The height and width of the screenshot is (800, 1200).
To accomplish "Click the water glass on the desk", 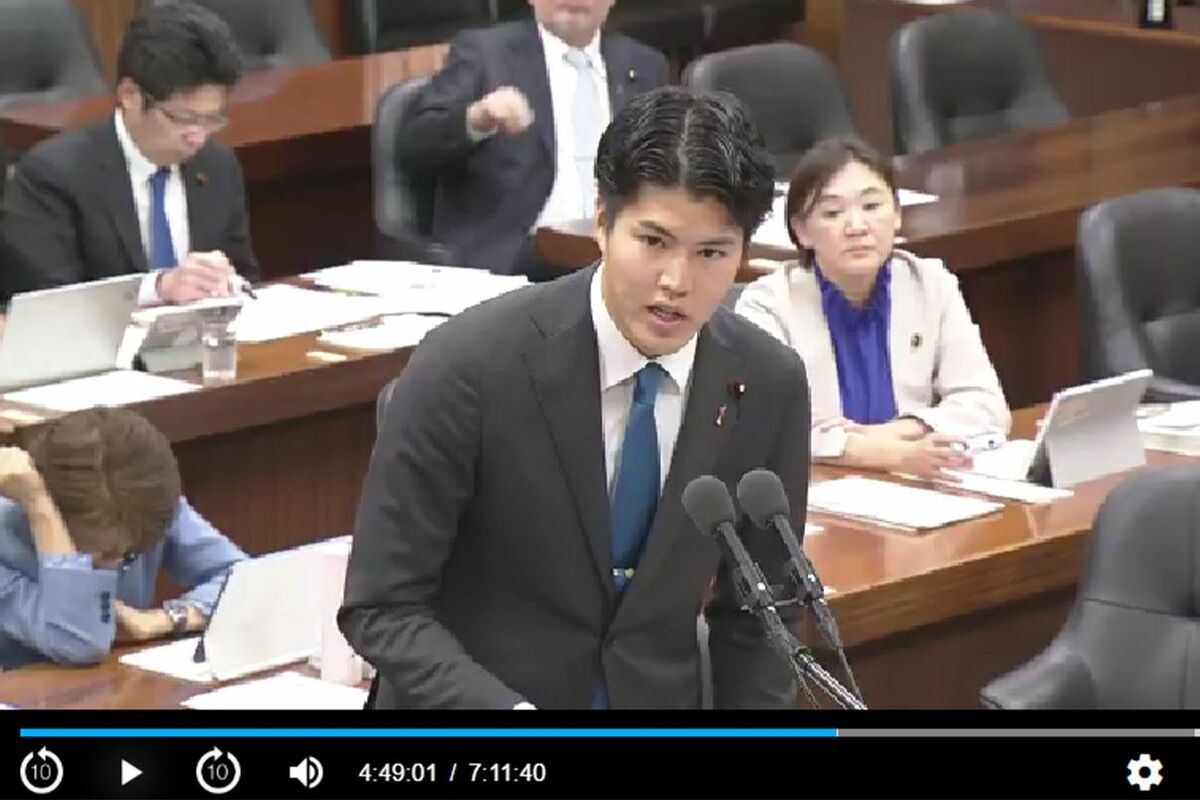I will (x=218, y=350).
